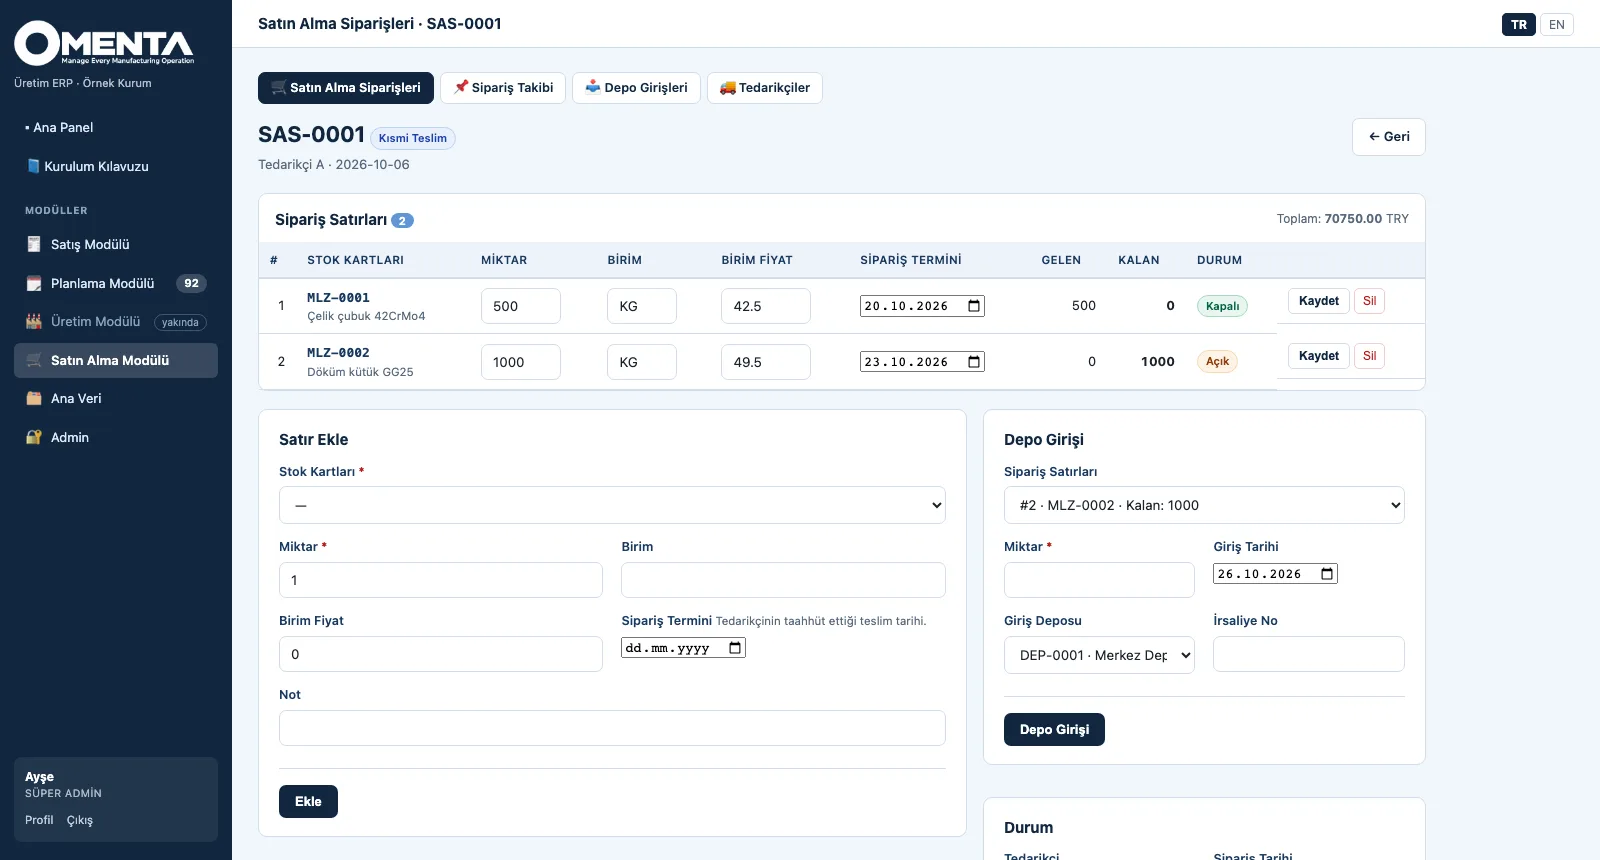Delete row MLZ-0001 with Sil
This screenshot has width=1600, height=860.
coord(1370,301)
